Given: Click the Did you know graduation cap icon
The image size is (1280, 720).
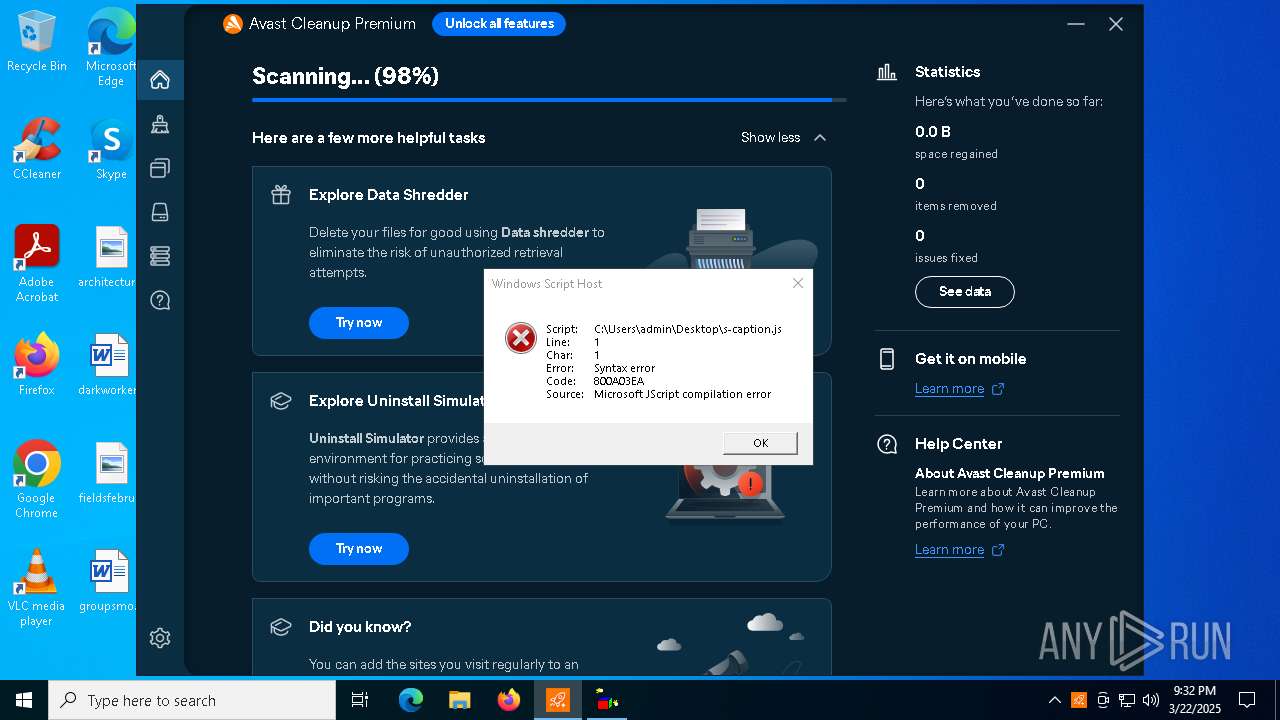Looking at the screenshot, I should click(x=281, y=627).
